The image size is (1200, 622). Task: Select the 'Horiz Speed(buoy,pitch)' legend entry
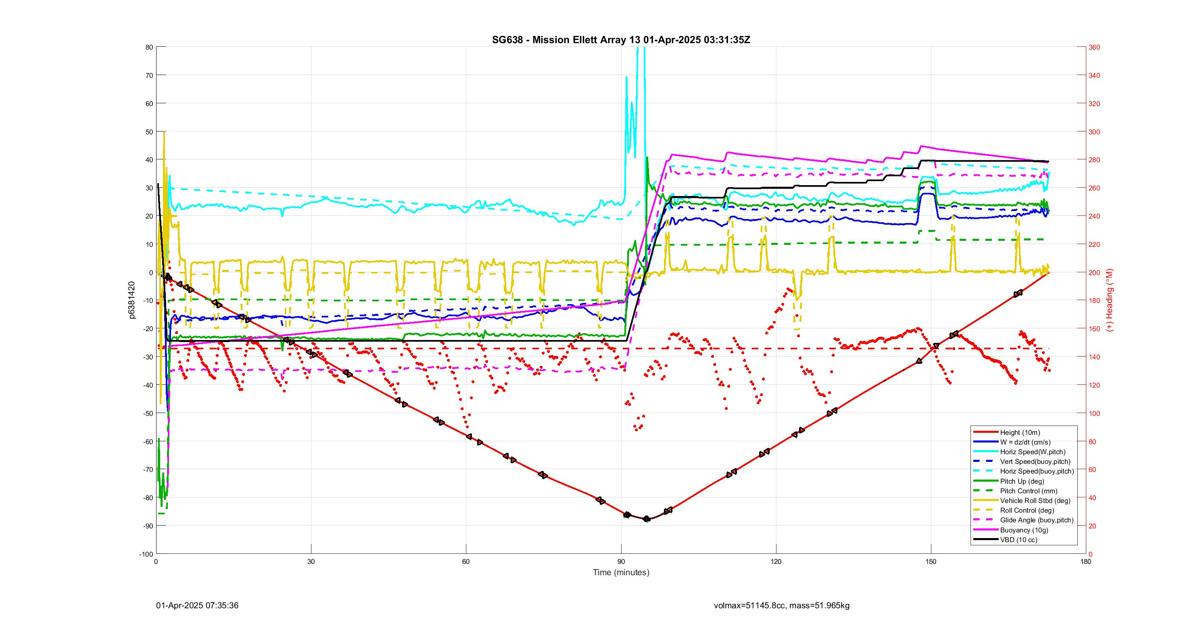tap(1037, 470)
